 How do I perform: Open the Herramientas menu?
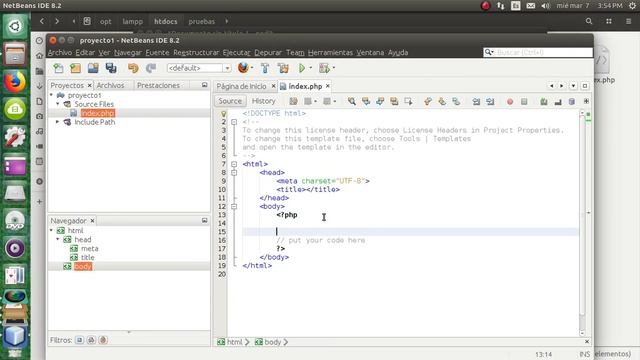(330, 53)
